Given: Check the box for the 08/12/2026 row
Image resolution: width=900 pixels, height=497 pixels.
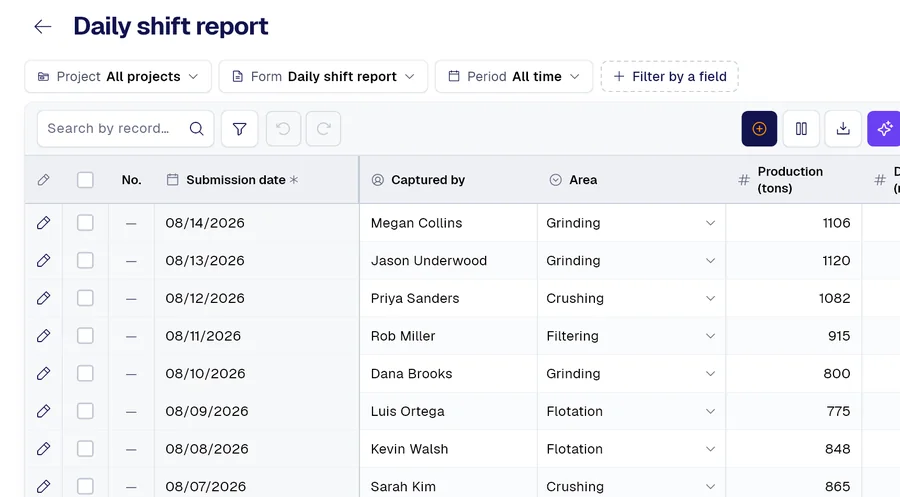Looking at the screenshot, I should pyautogui.click(x=85, y=298).
